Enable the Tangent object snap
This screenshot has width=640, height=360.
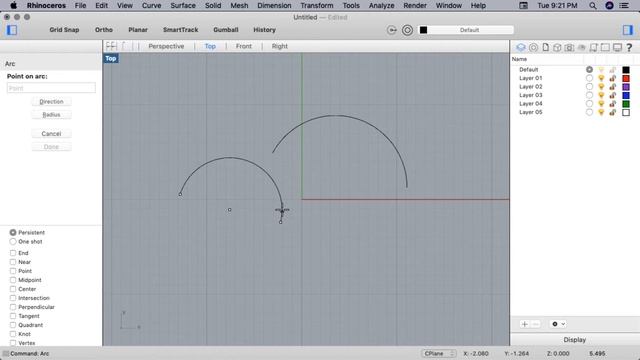tap(13, 316)
